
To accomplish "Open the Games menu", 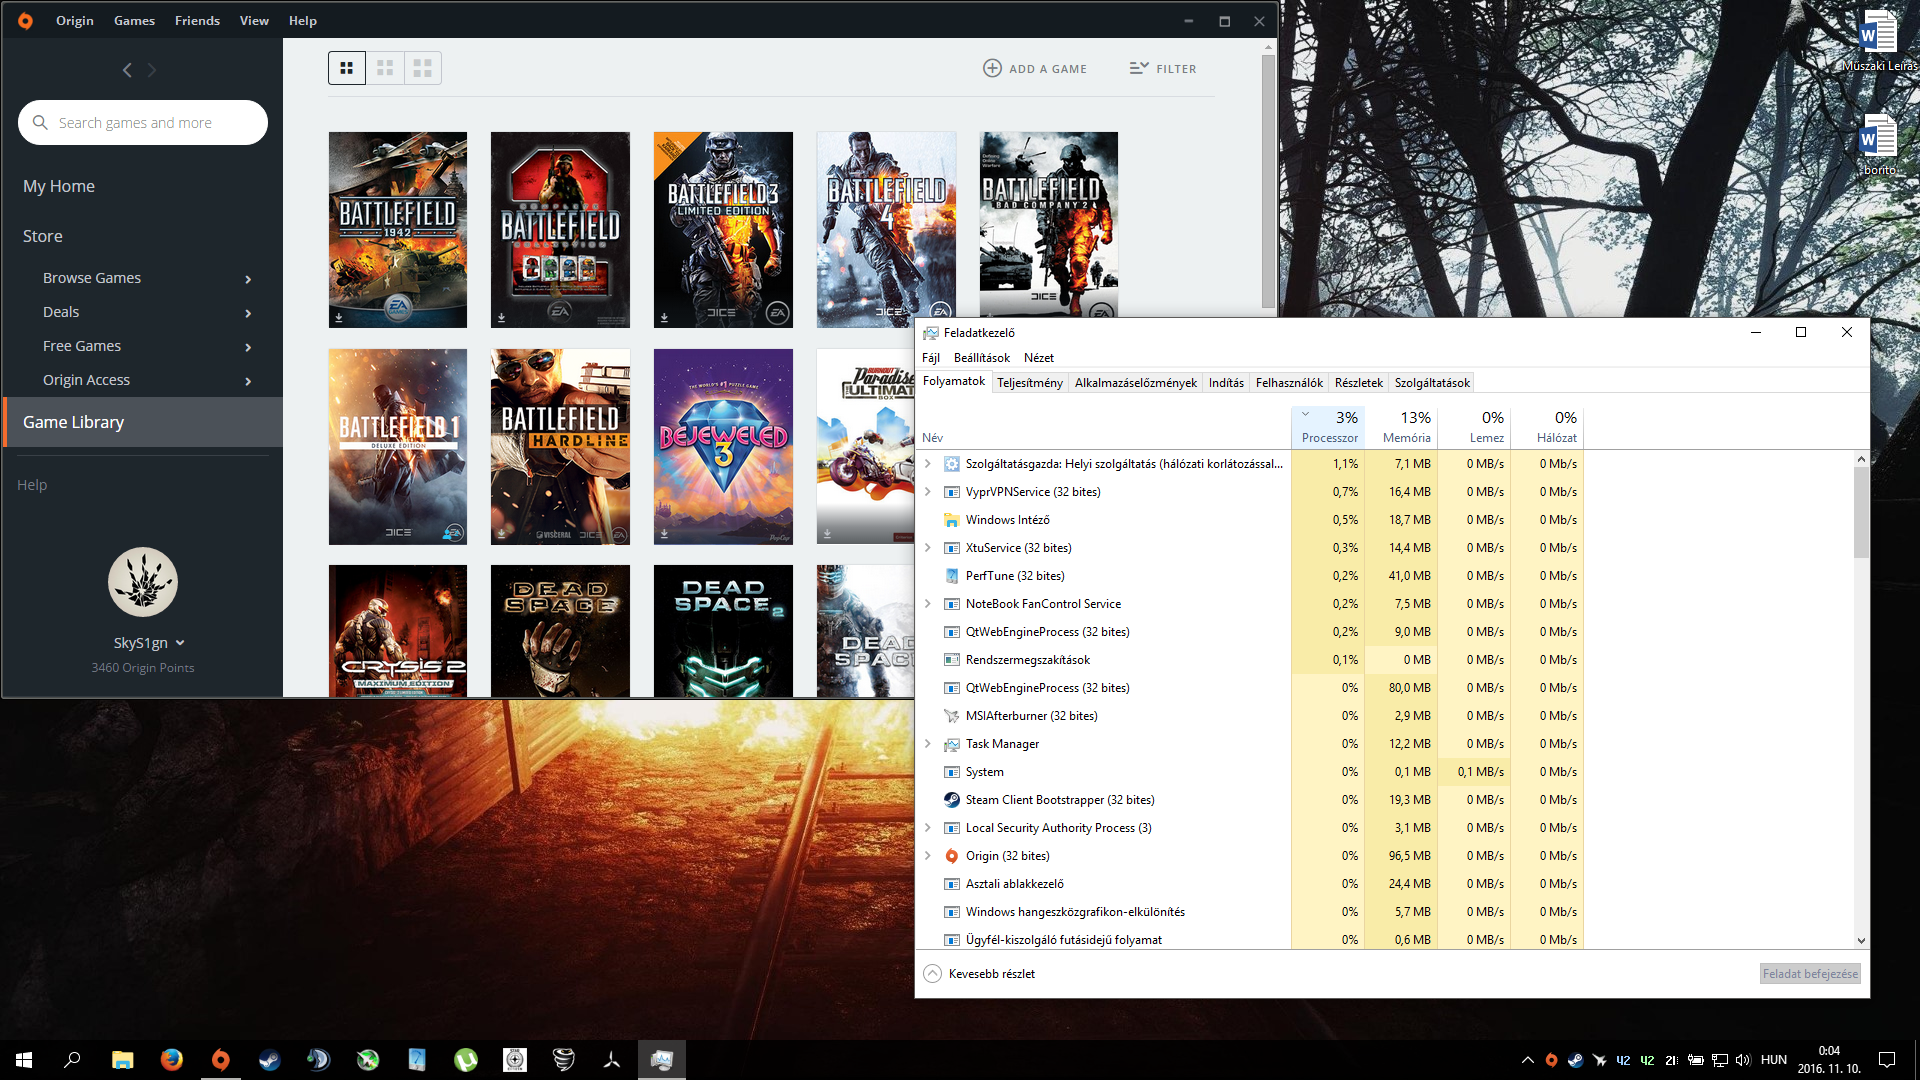I will pyautogui.click(x=134, y=20).
